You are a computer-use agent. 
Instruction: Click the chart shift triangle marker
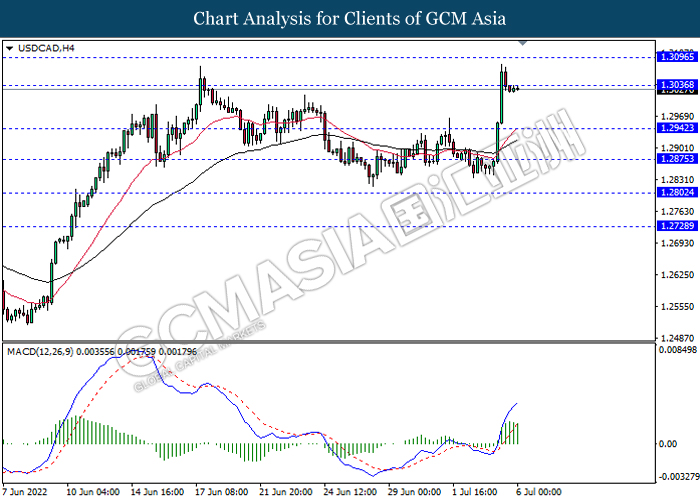tap(523, 43)
